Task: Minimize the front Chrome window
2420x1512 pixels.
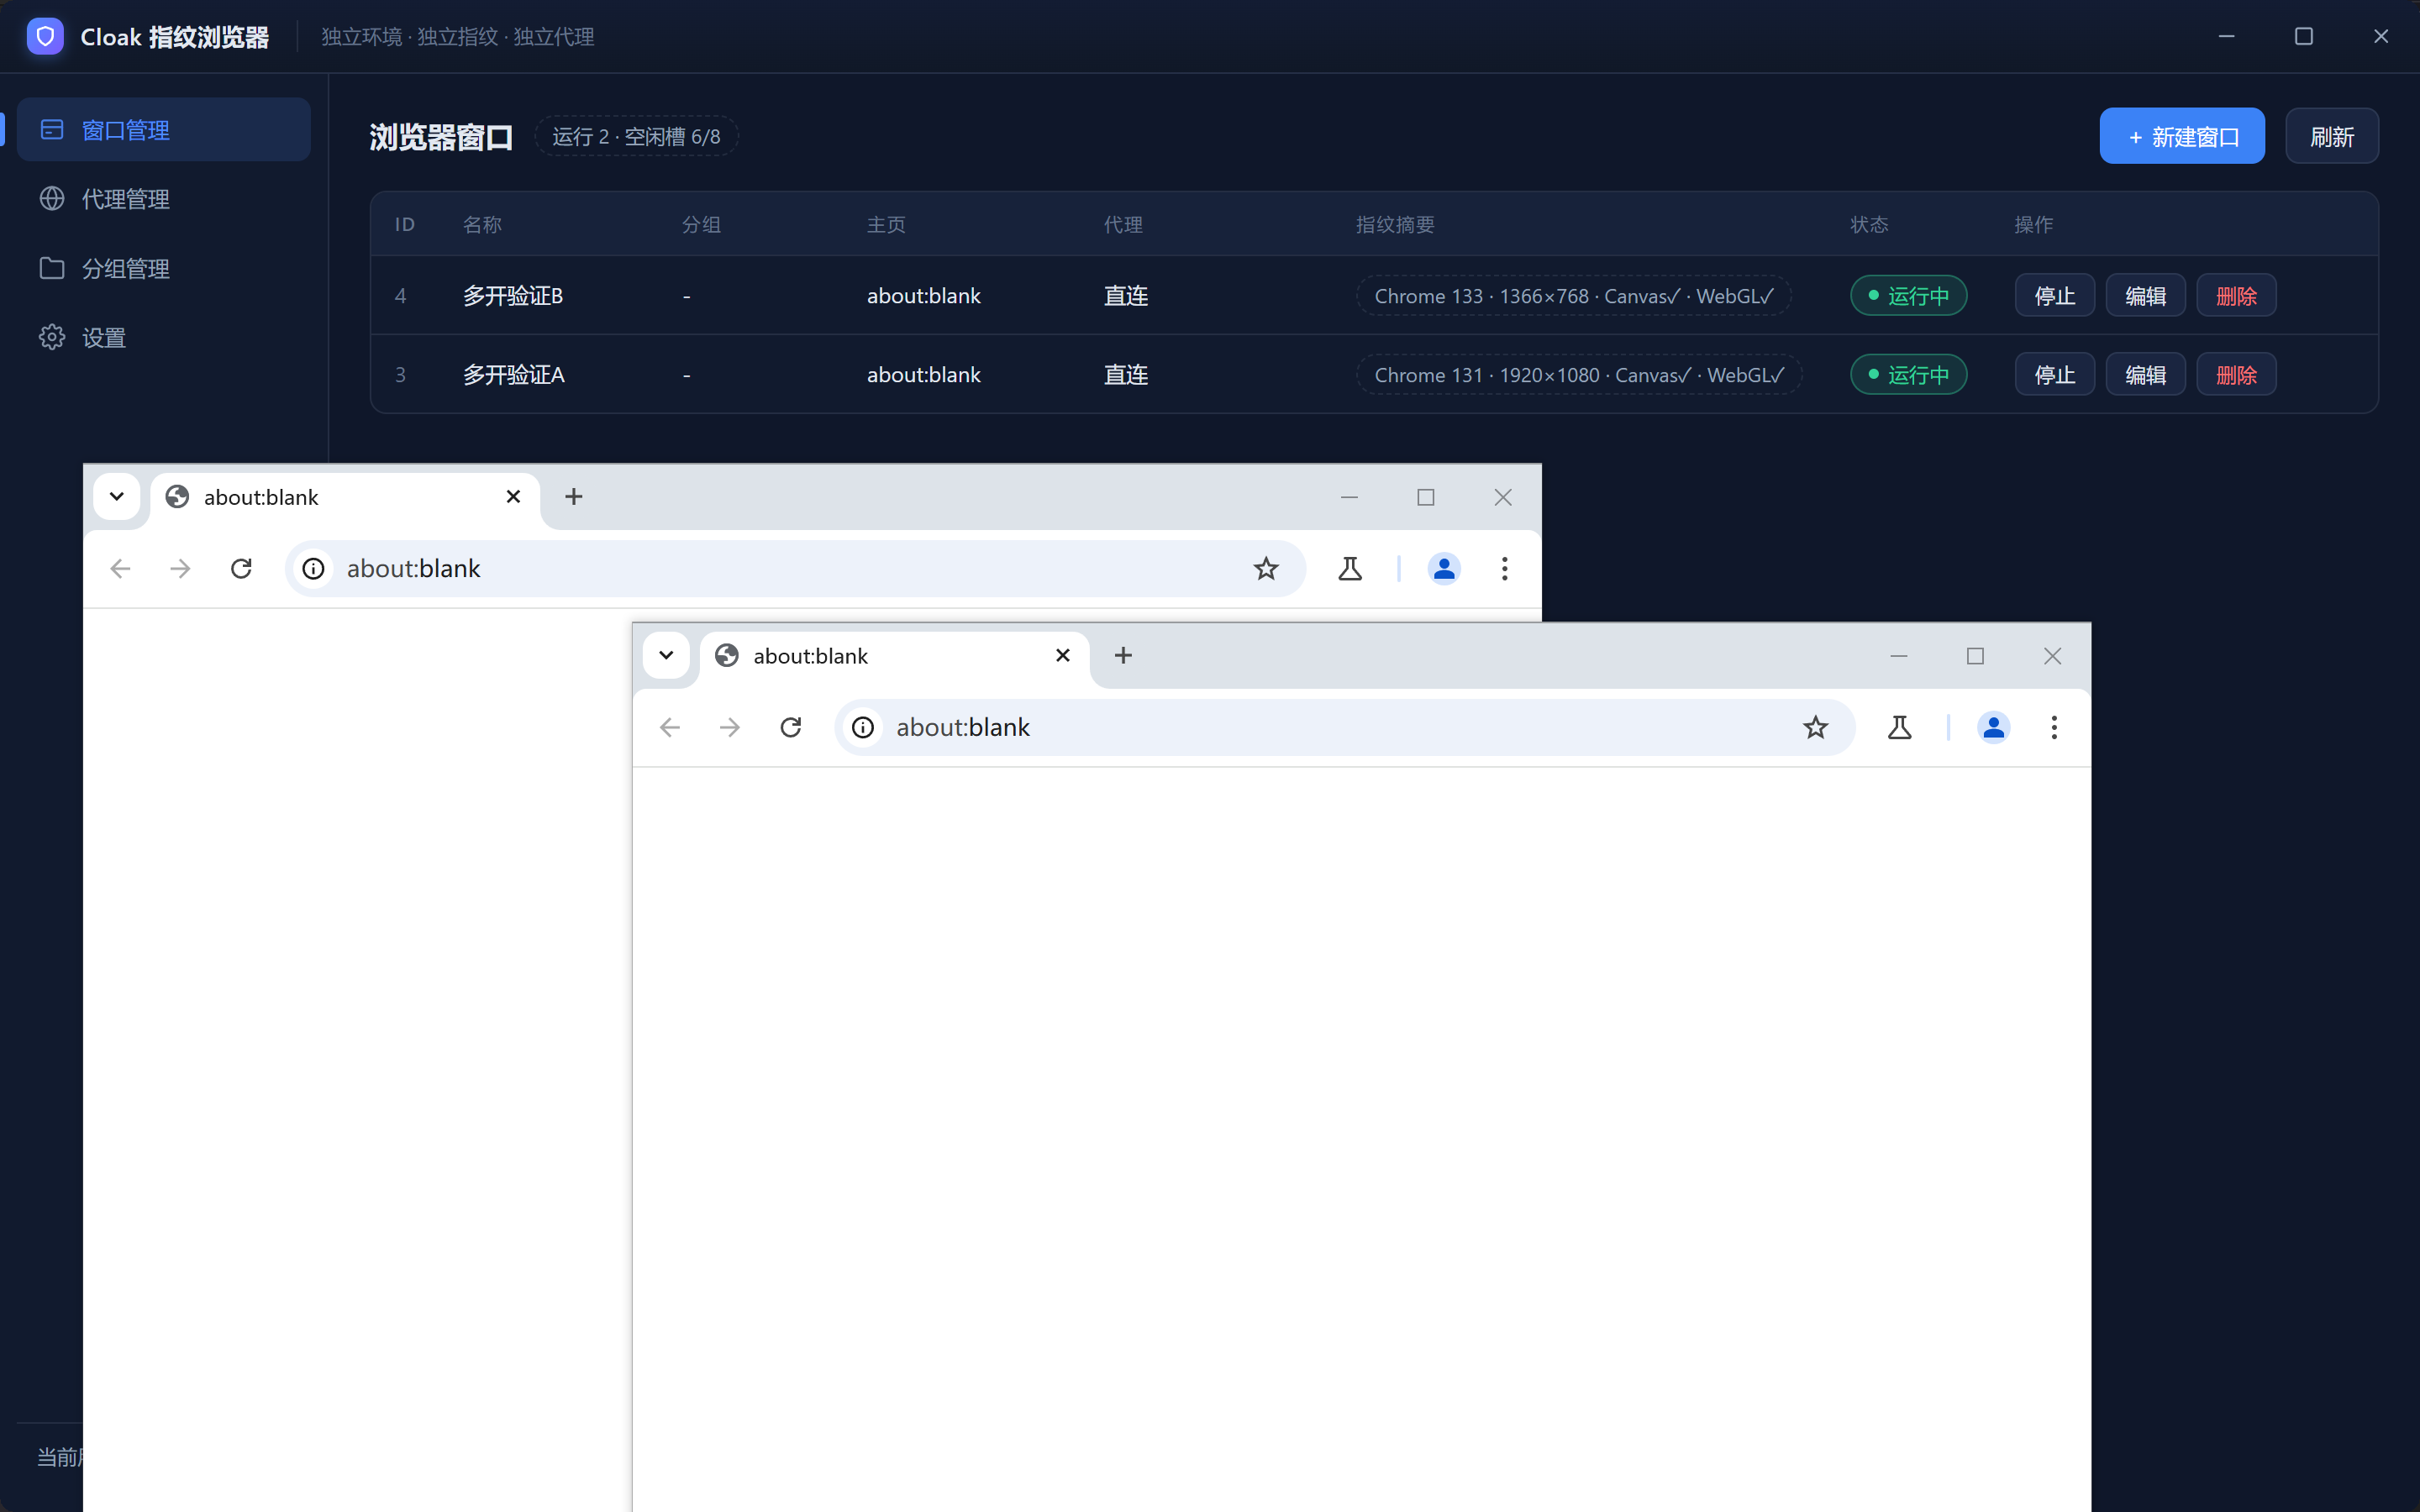Action: (x=1899, y=656)
